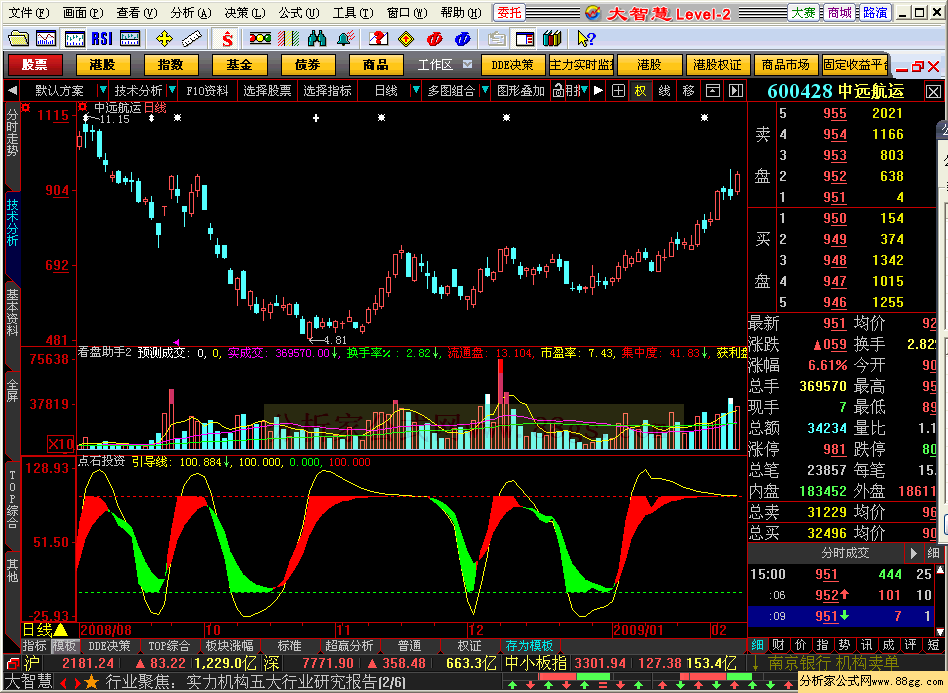Expand the 技术分析 dropdown arrow
Screen dimensions: 948x693
tap(172, 91)
